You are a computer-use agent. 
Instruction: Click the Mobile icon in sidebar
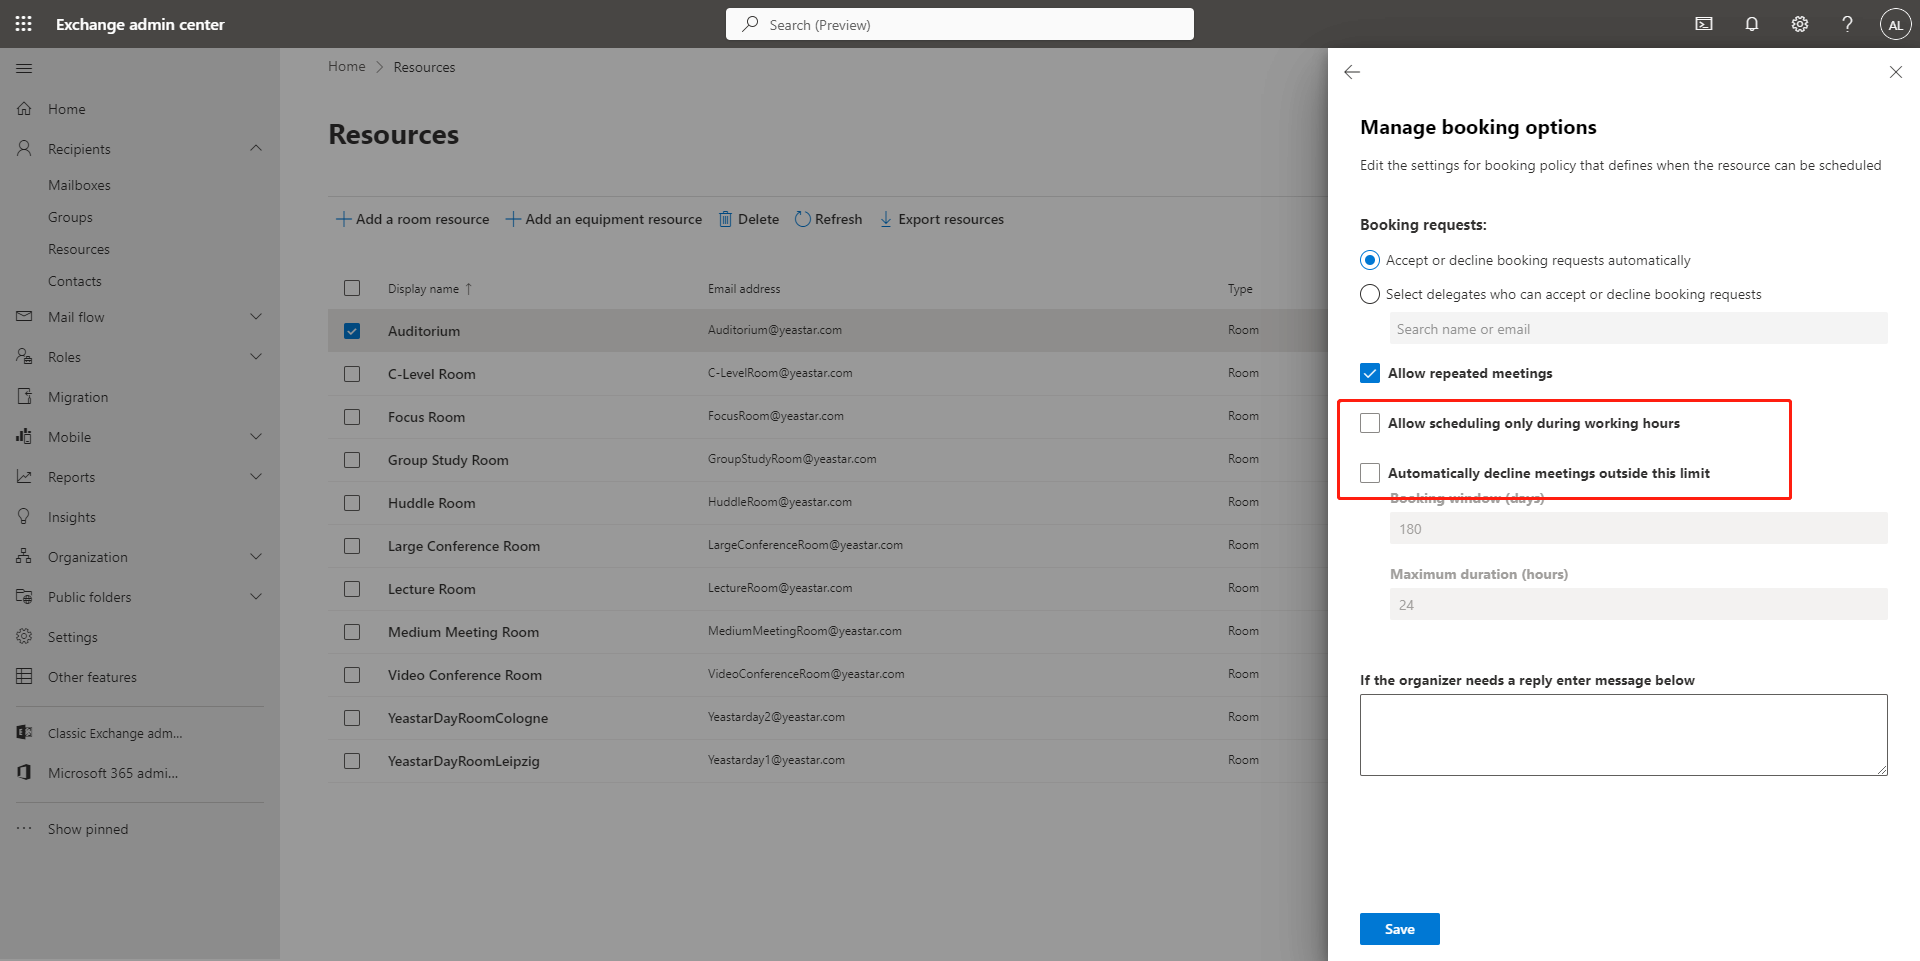tap(24, 436)
